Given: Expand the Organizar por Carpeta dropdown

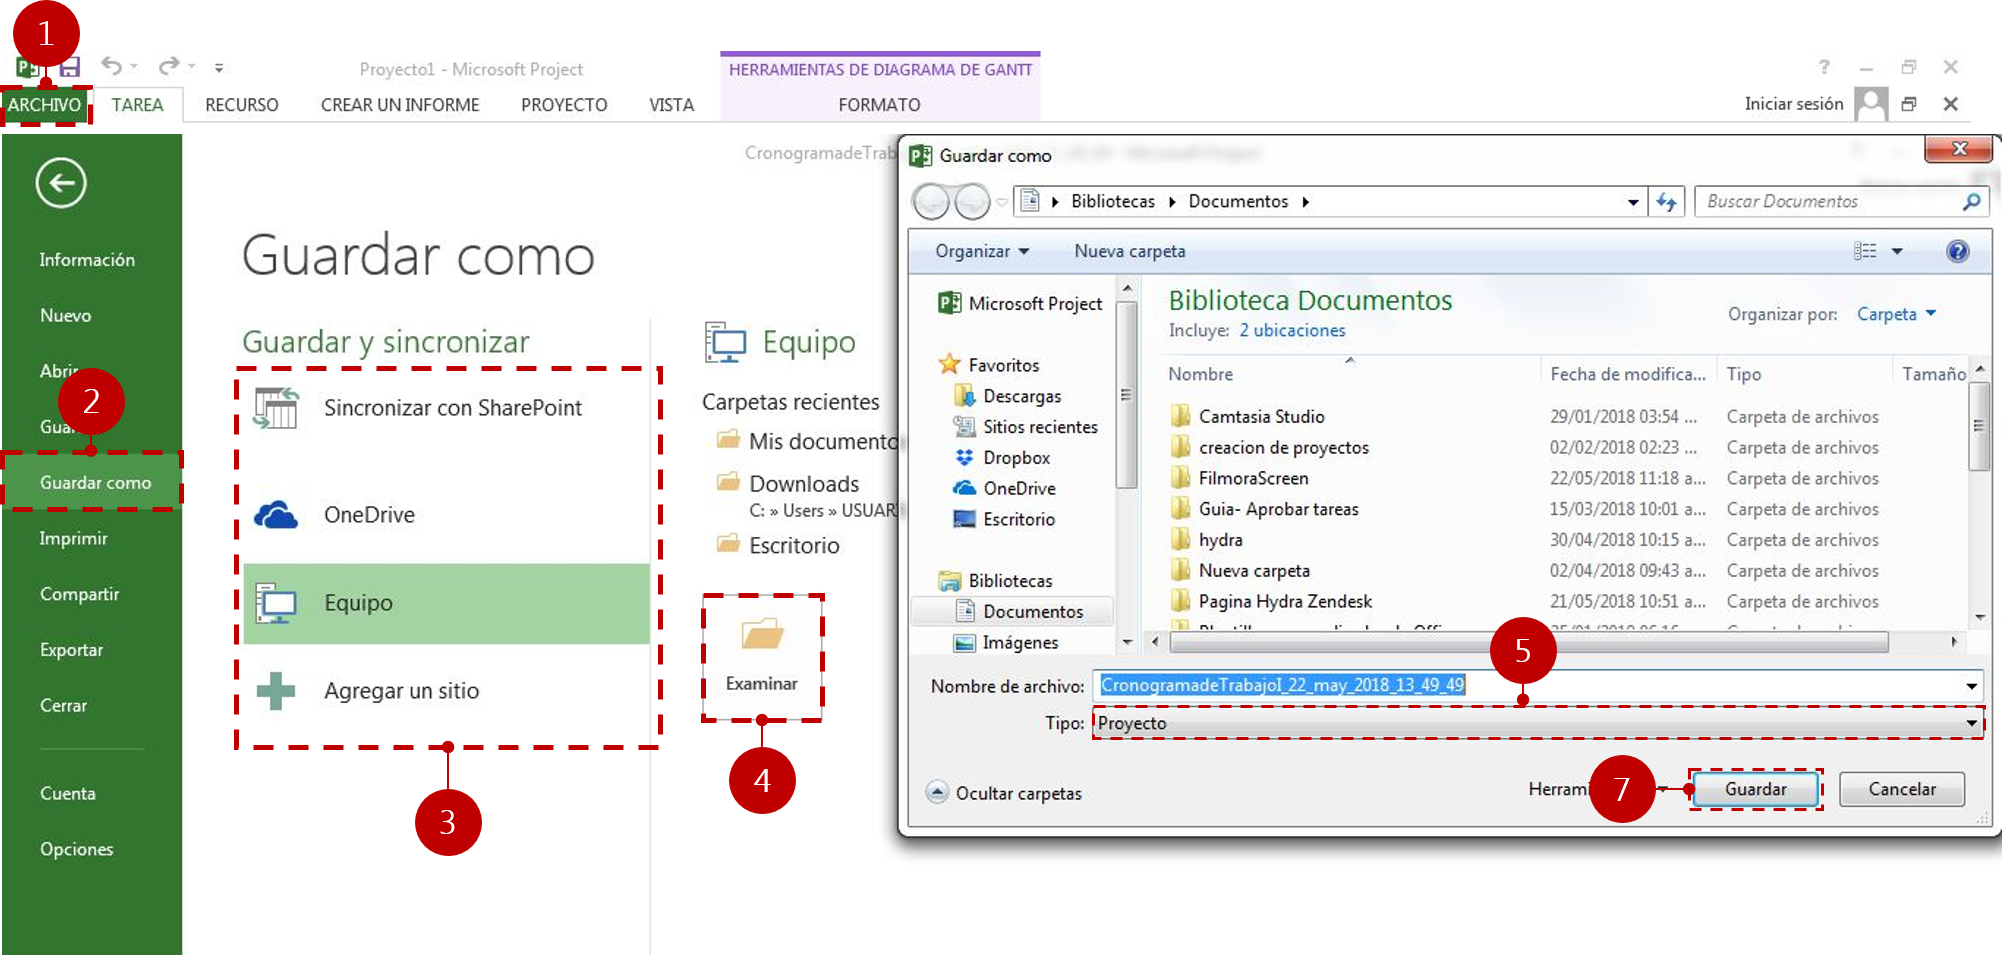Looking at the screenshot, I should 1896,314.
